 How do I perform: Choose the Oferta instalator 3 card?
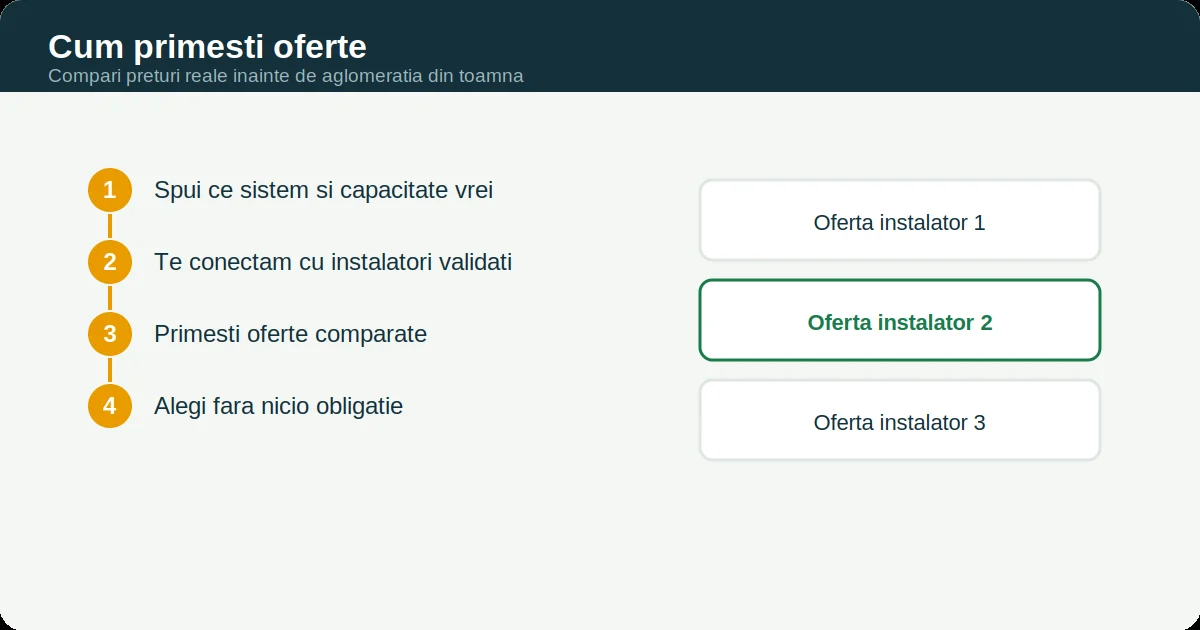[900, 420]
